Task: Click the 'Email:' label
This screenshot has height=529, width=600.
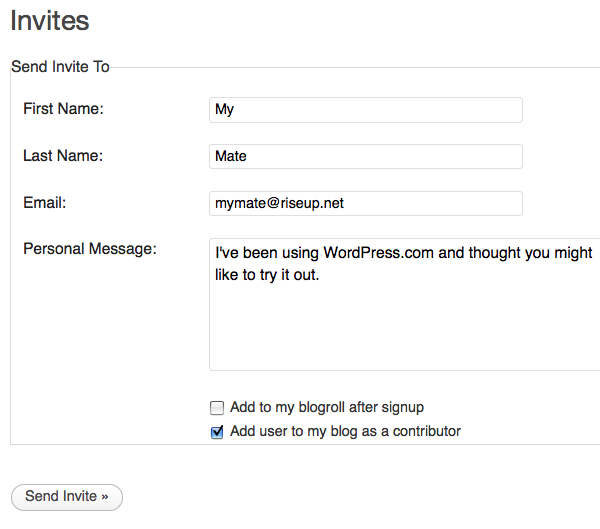Action: (45, 203)
